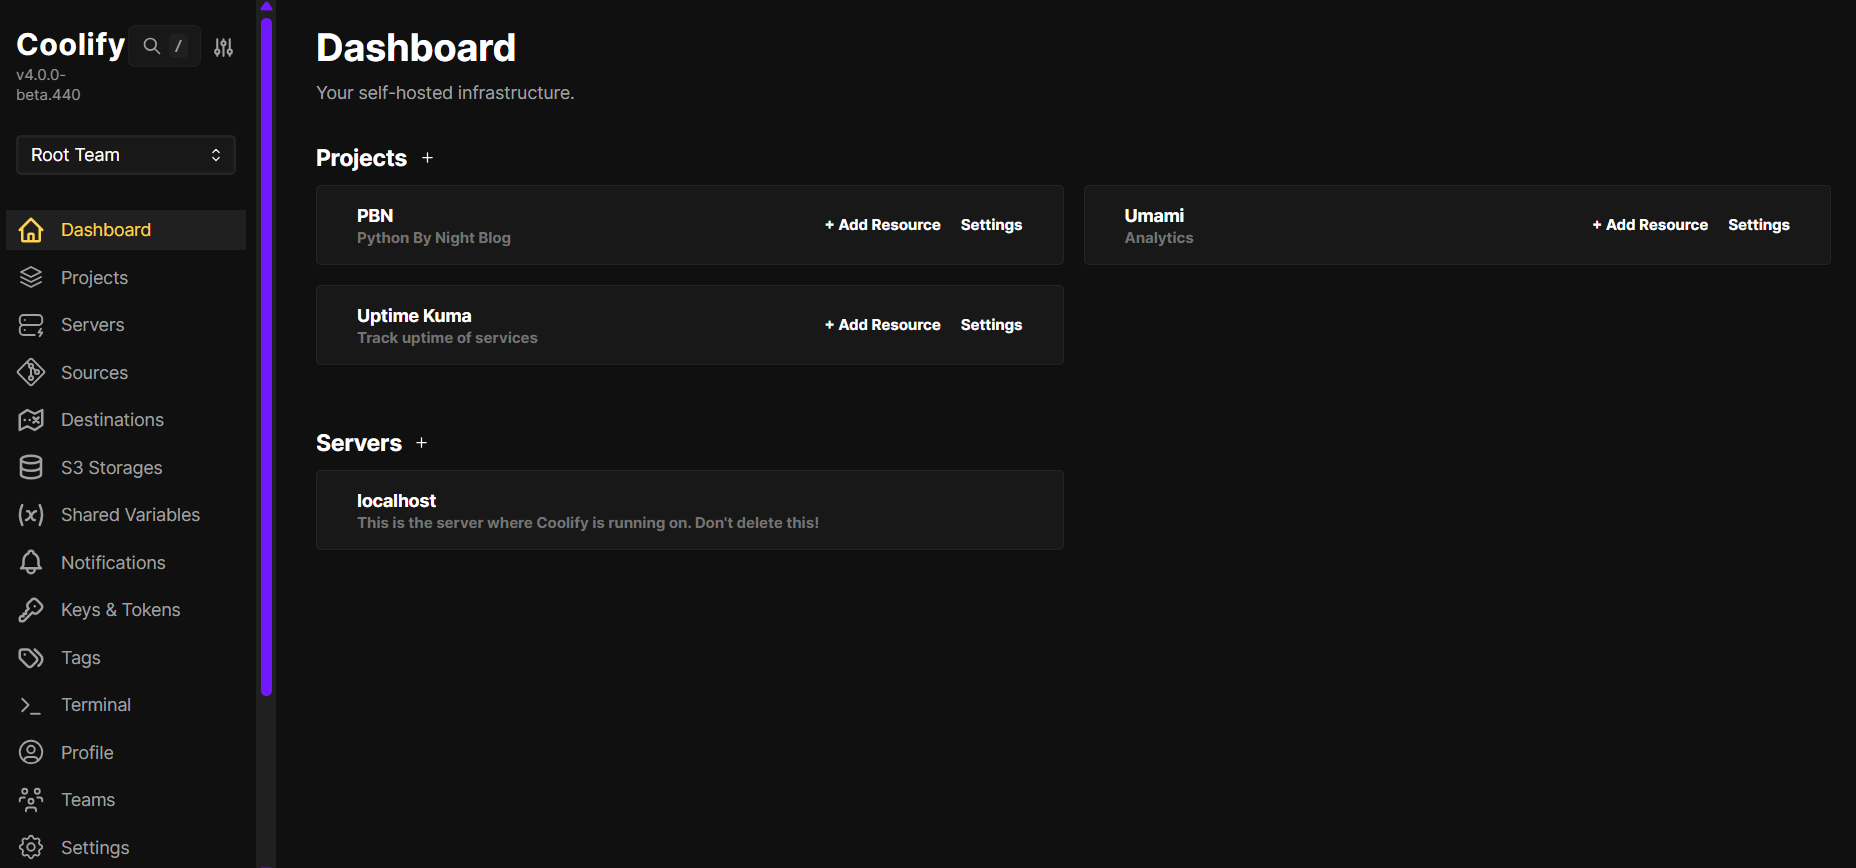The image size is (1856, 868).
Task: Open the Uptime Kuma project card title
Action: [414, 315]
